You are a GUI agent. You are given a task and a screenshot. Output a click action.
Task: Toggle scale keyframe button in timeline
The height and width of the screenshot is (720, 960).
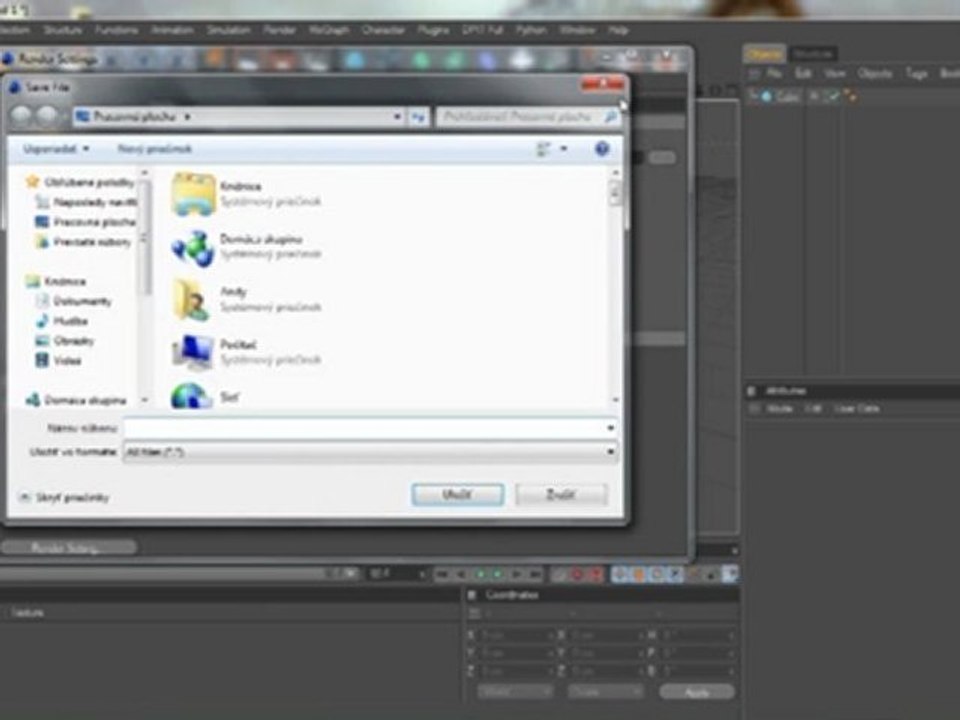[x=639, y=574]
